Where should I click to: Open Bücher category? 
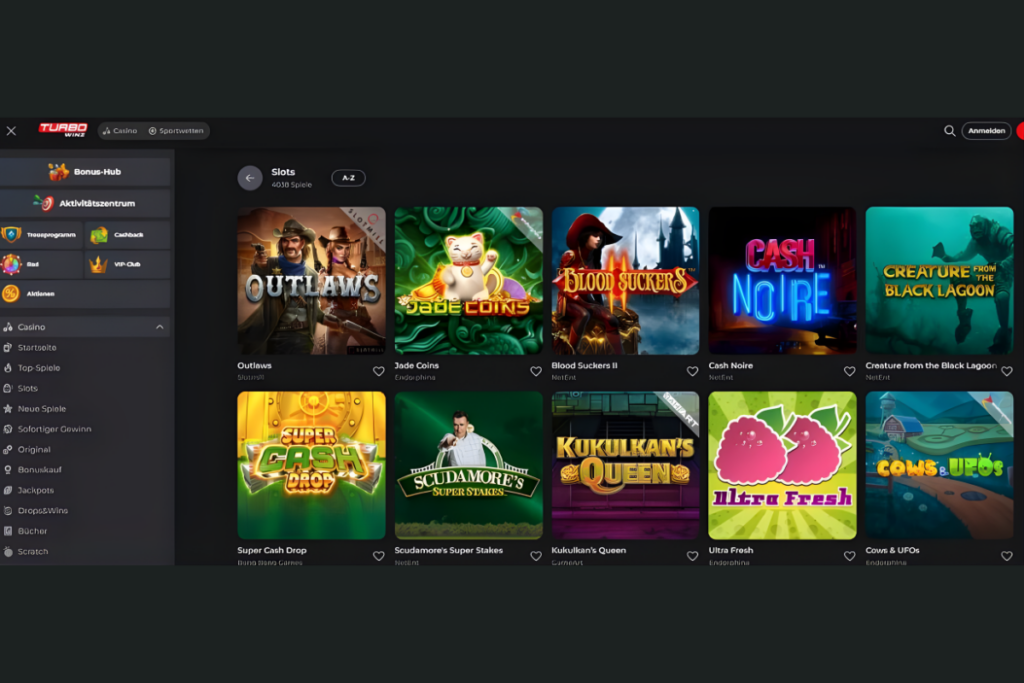tap(32, 531)
